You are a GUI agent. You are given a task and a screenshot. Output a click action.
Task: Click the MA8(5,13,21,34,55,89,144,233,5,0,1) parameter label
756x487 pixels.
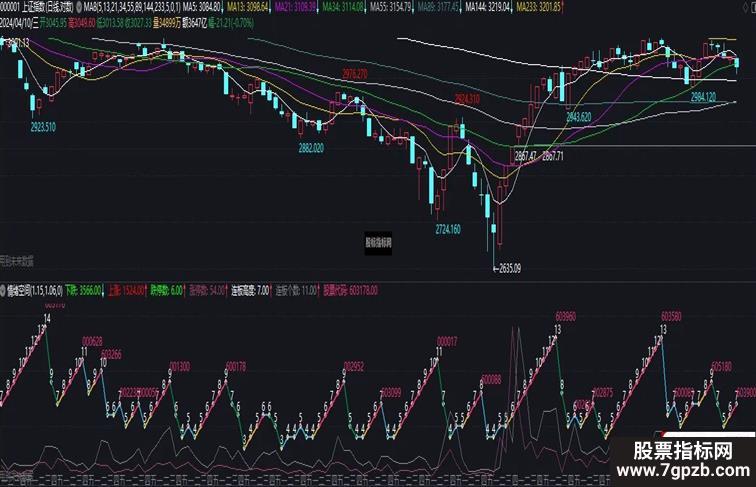132,8
